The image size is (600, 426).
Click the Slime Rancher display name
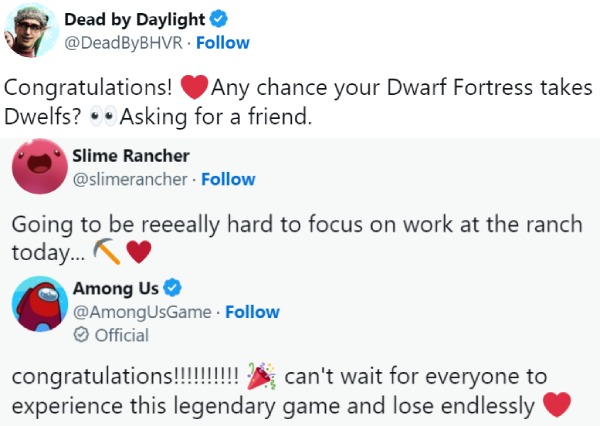(131, 156)
